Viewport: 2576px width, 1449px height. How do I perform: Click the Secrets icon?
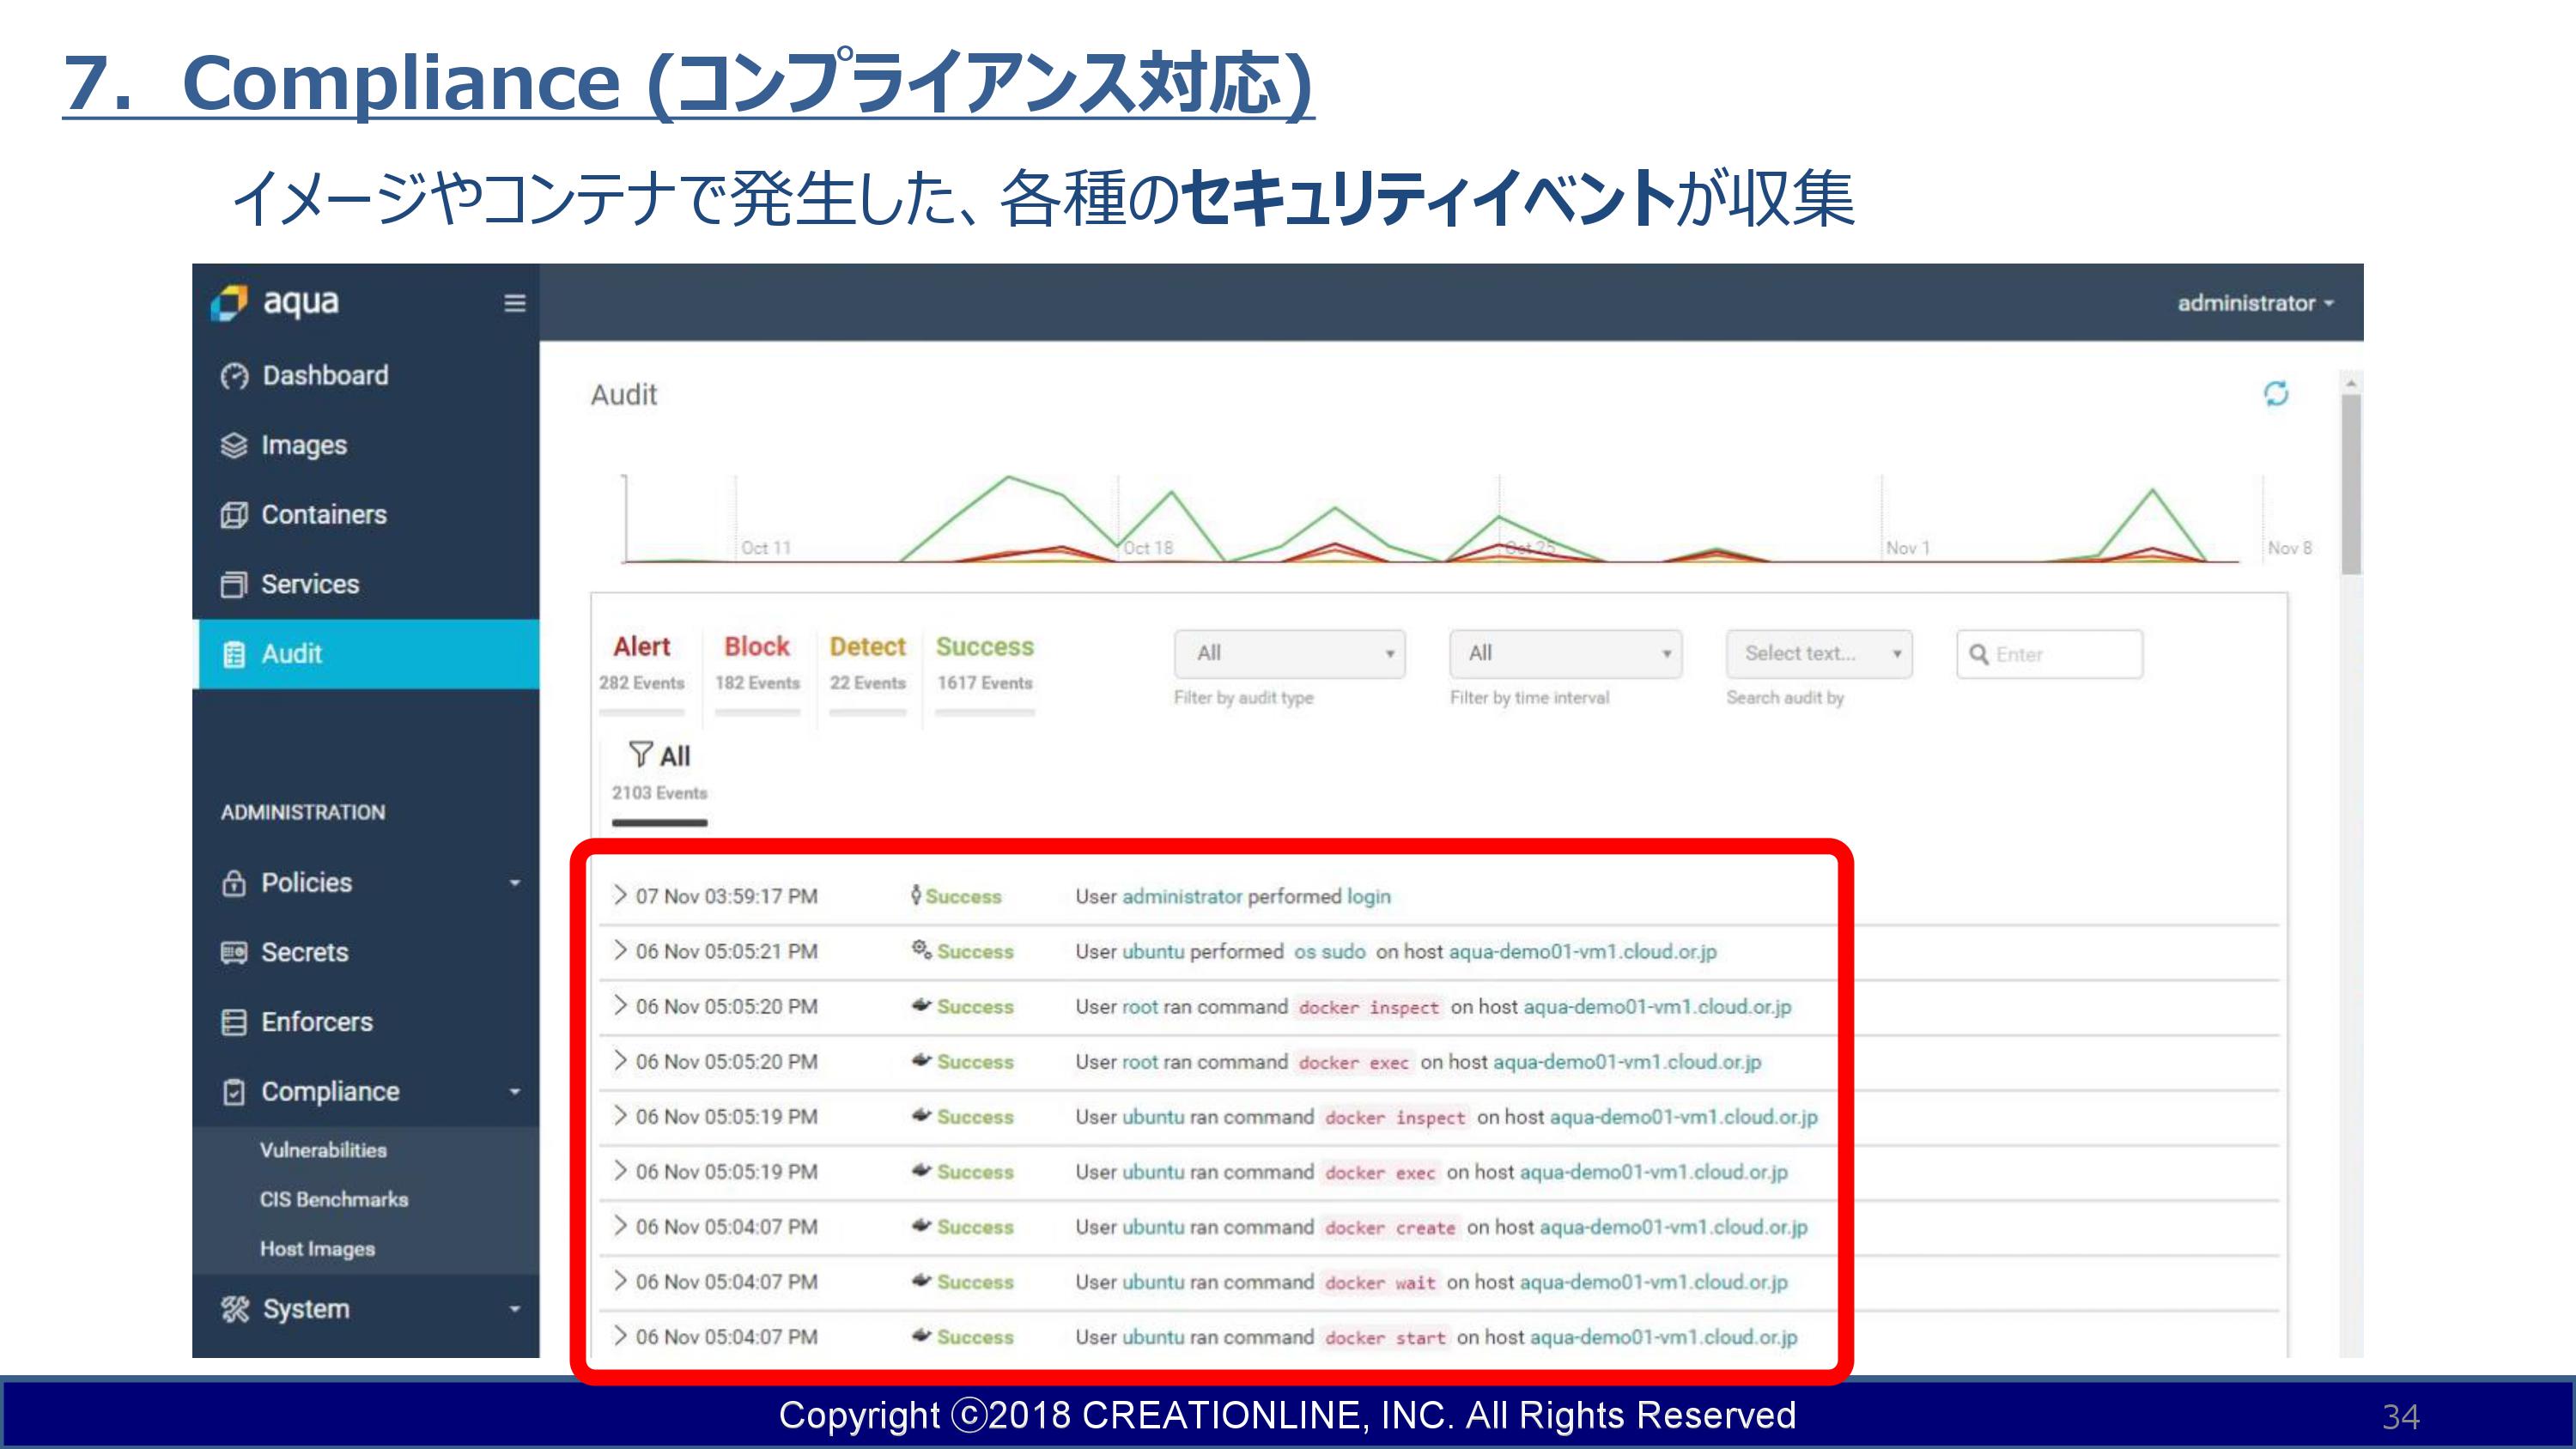click(x=234, y=952)
